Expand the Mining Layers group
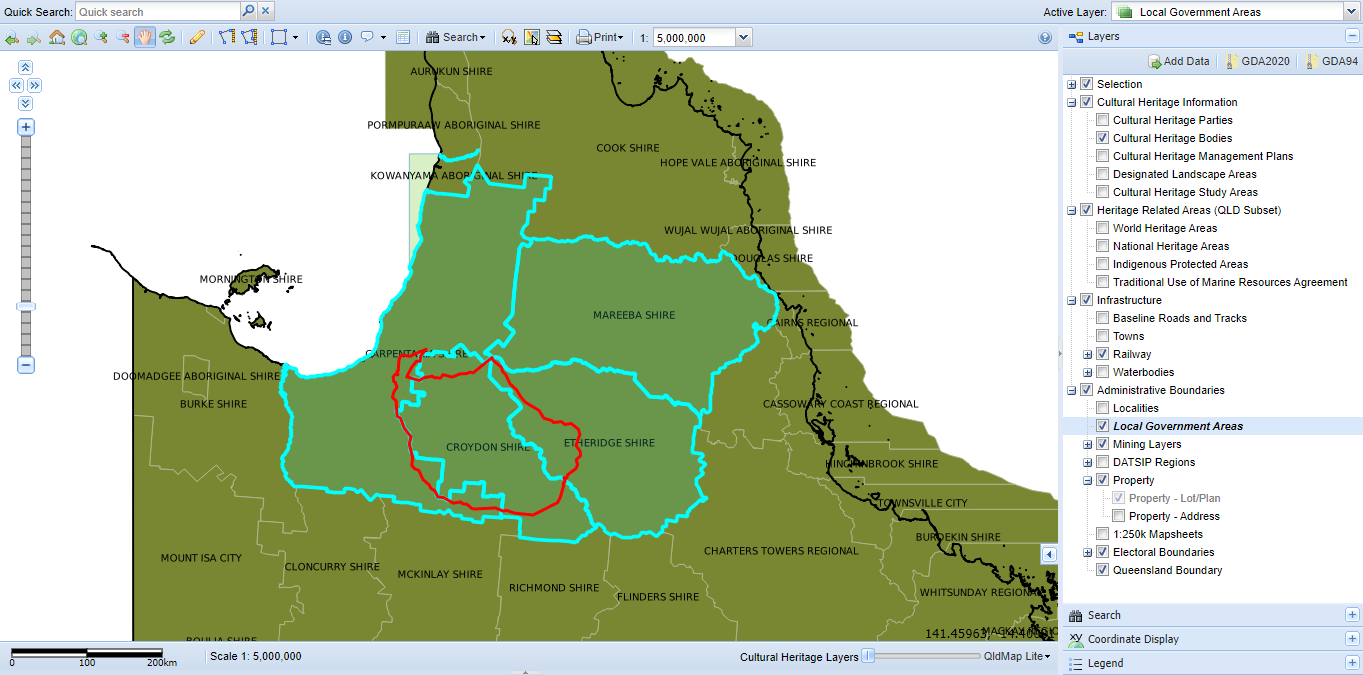Viewport: 1363px width, 675px height. [1088, 444]
